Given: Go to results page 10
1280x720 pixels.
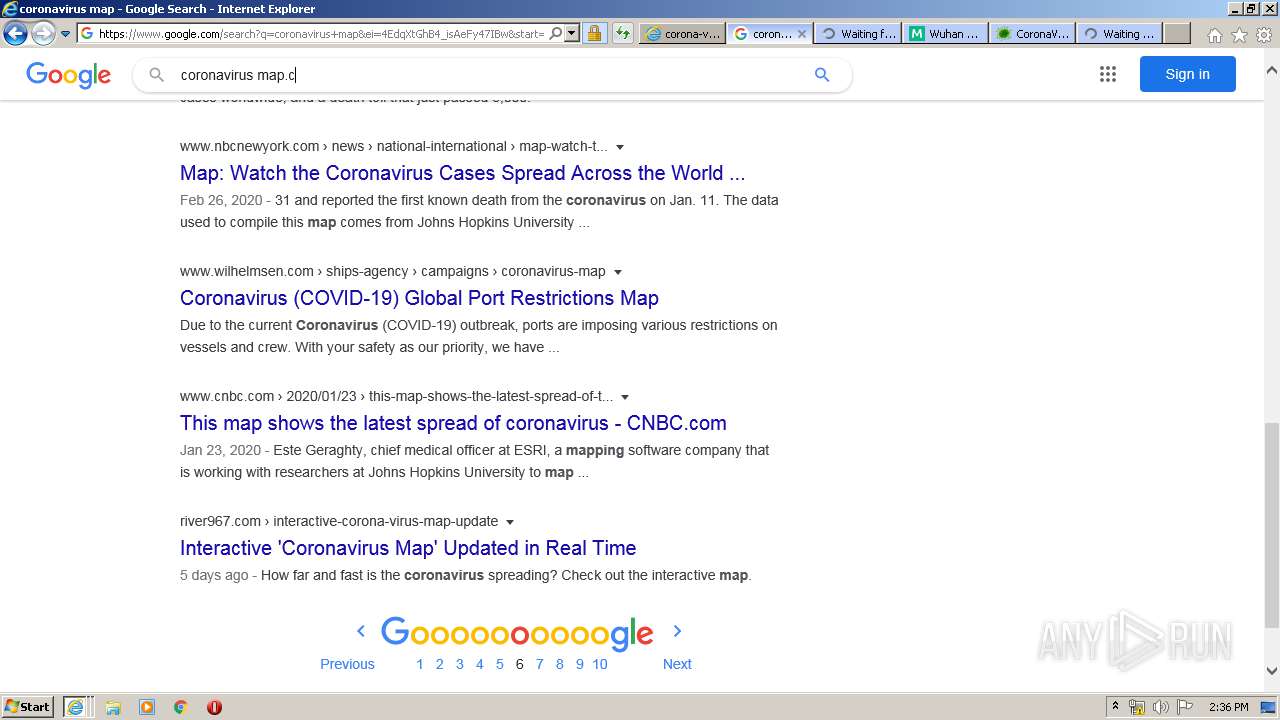Looking at the screenshot, I should [x=600, y=664].
